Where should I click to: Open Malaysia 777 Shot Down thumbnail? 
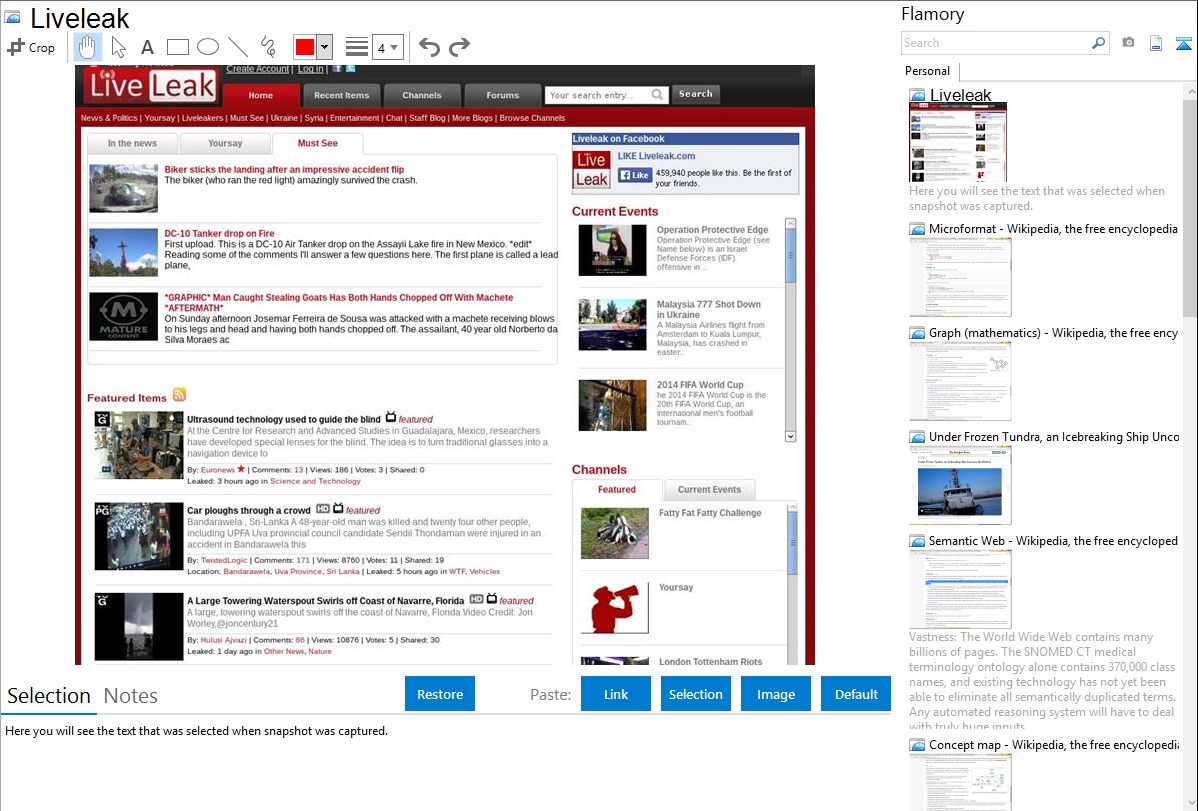[612, 324]
